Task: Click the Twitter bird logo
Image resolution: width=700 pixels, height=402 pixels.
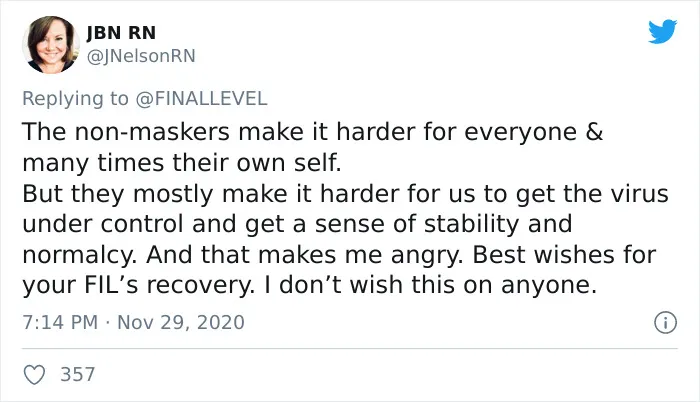Action: pos(662,31)
